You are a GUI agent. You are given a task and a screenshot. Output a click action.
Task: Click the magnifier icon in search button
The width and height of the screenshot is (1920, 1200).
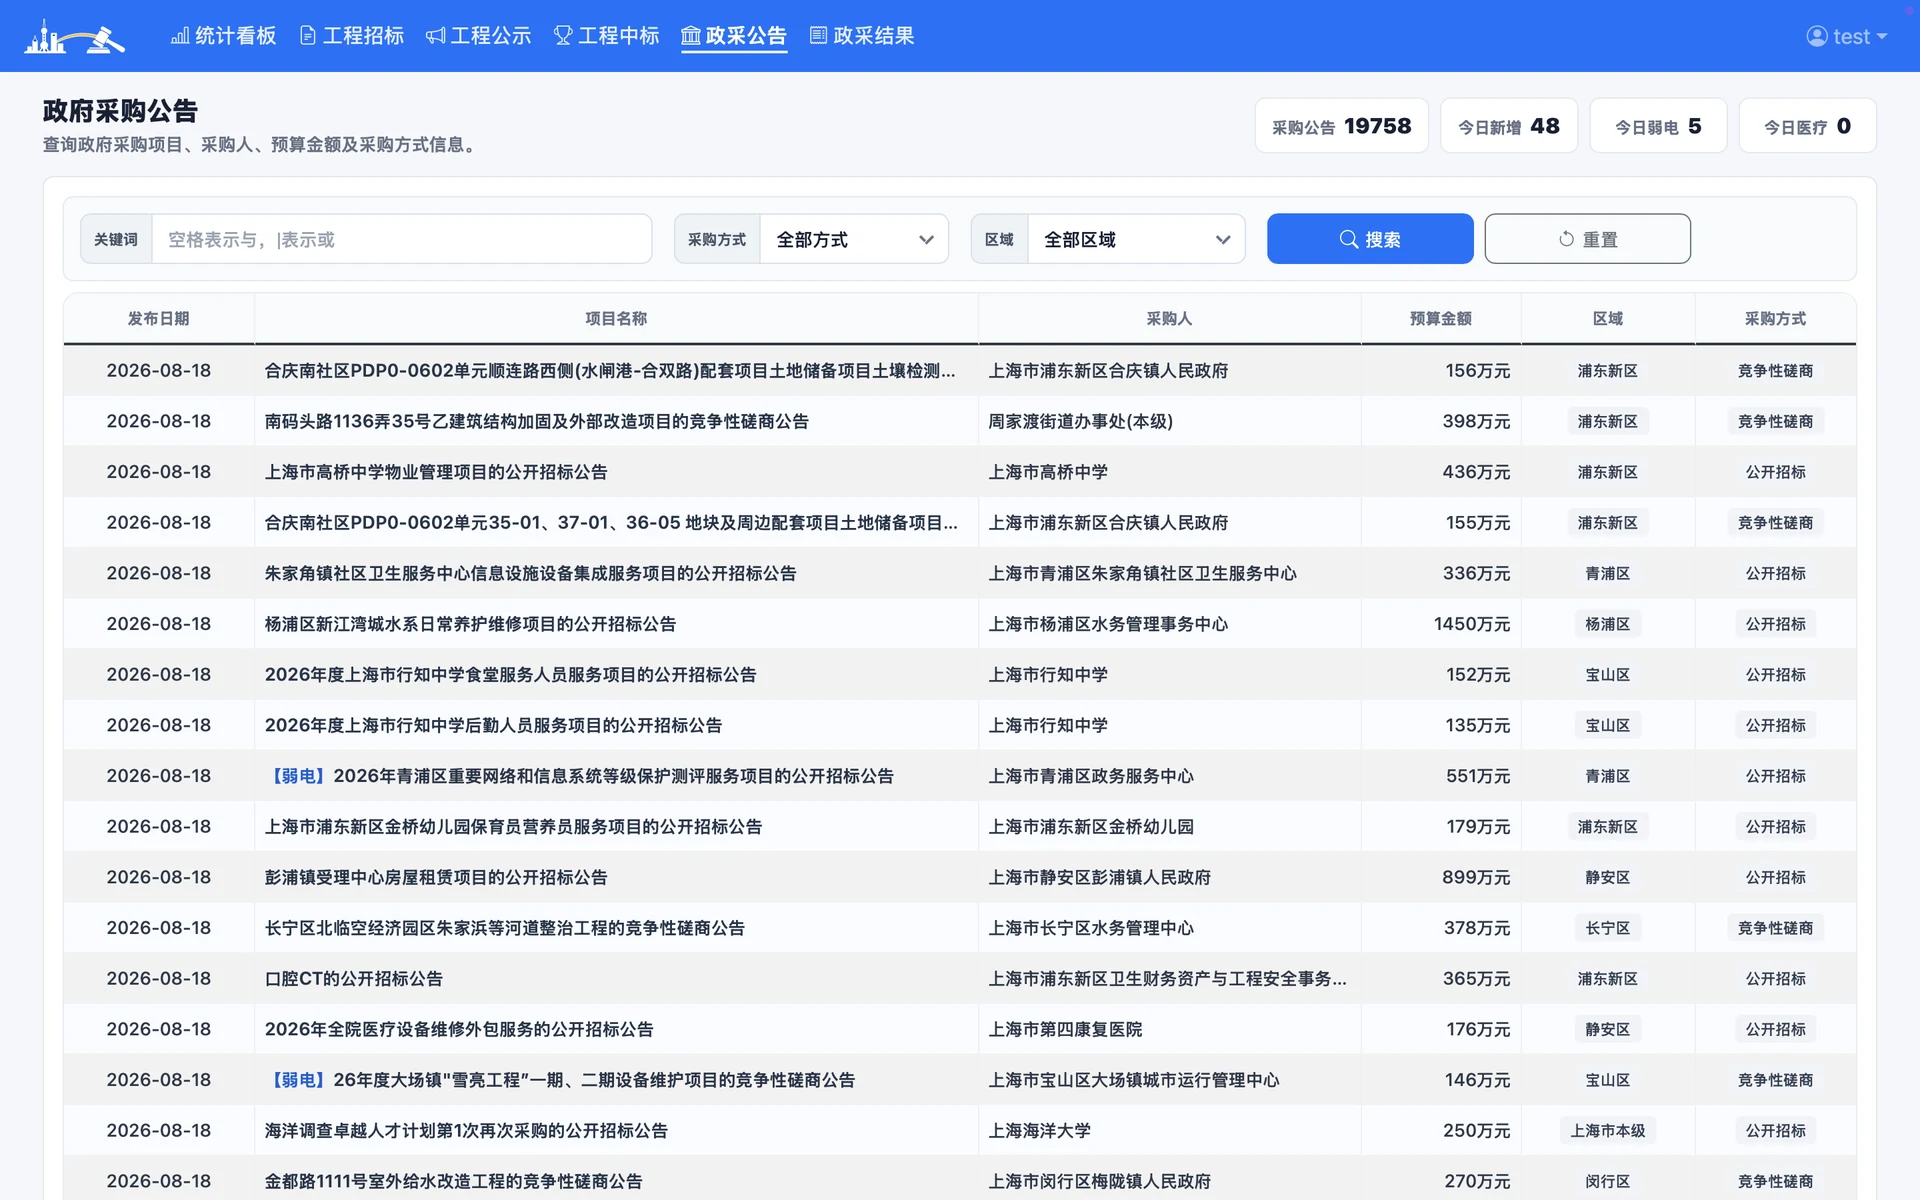(x=1349, y=239)
